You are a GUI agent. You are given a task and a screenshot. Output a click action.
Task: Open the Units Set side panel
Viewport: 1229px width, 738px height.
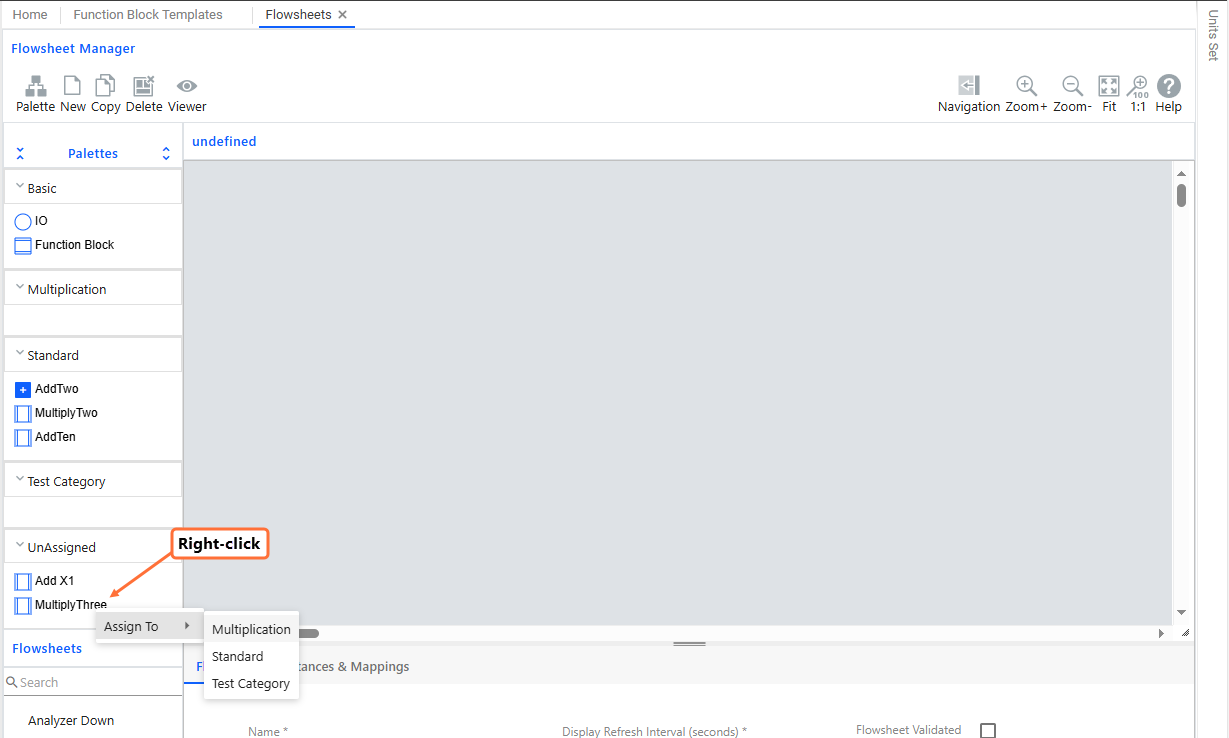point(1213,35)
